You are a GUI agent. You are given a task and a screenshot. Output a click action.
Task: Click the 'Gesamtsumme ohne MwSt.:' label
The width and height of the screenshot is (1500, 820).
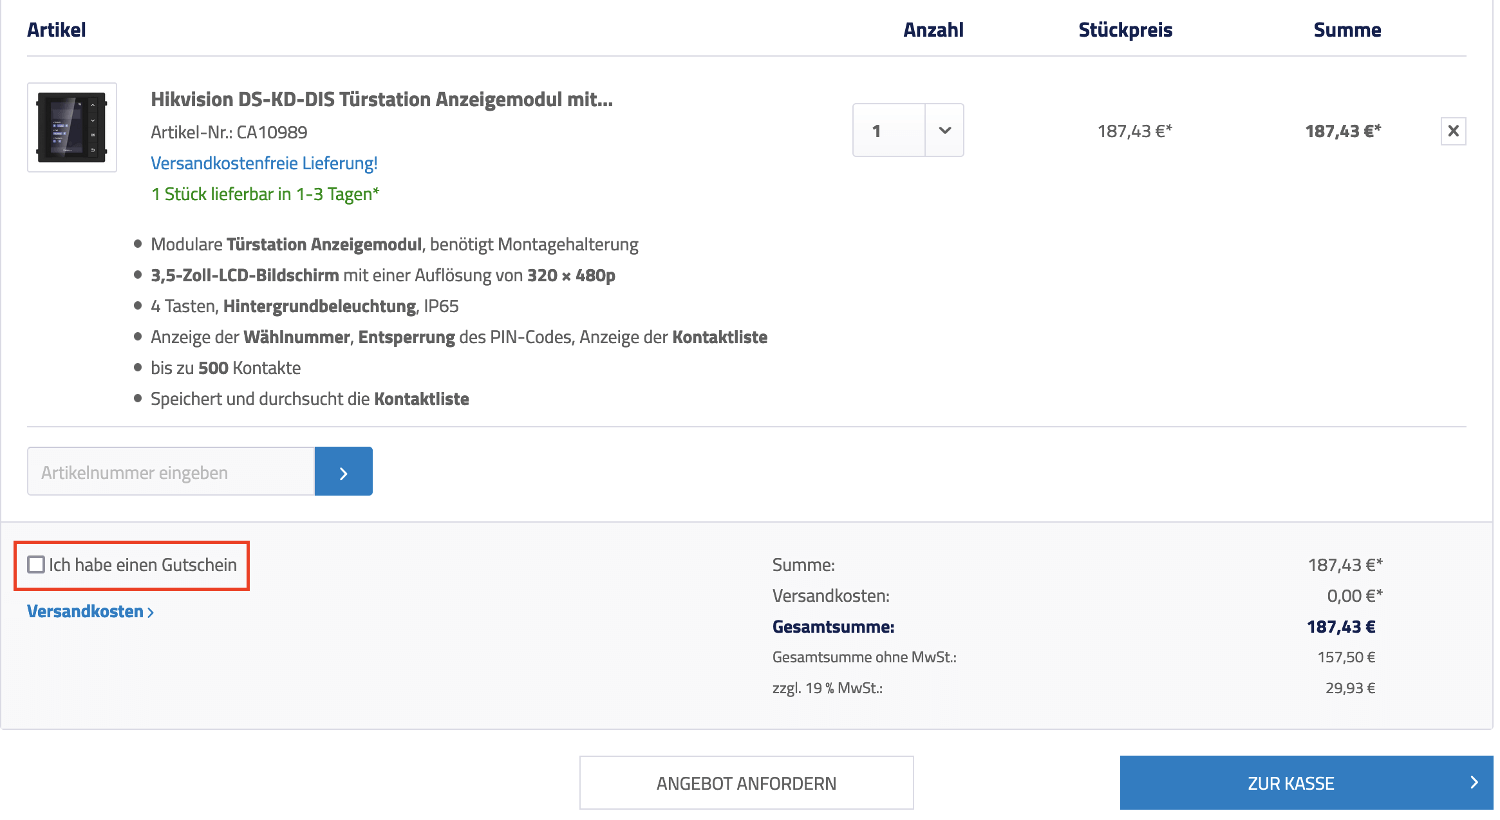coord(864,657)
